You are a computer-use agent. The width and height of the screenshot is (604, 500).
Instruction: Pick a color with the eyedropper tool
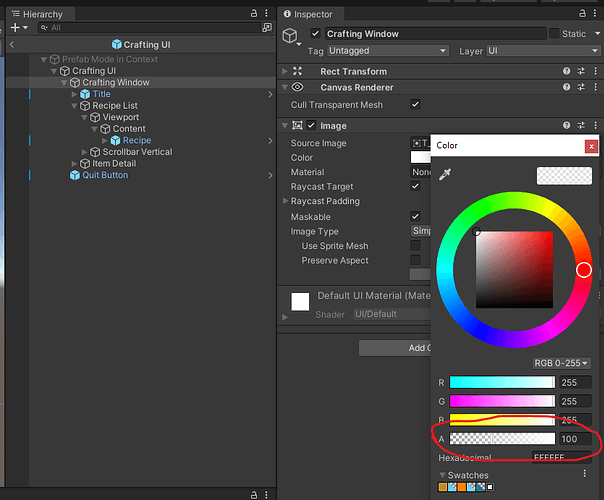(446, 176)
